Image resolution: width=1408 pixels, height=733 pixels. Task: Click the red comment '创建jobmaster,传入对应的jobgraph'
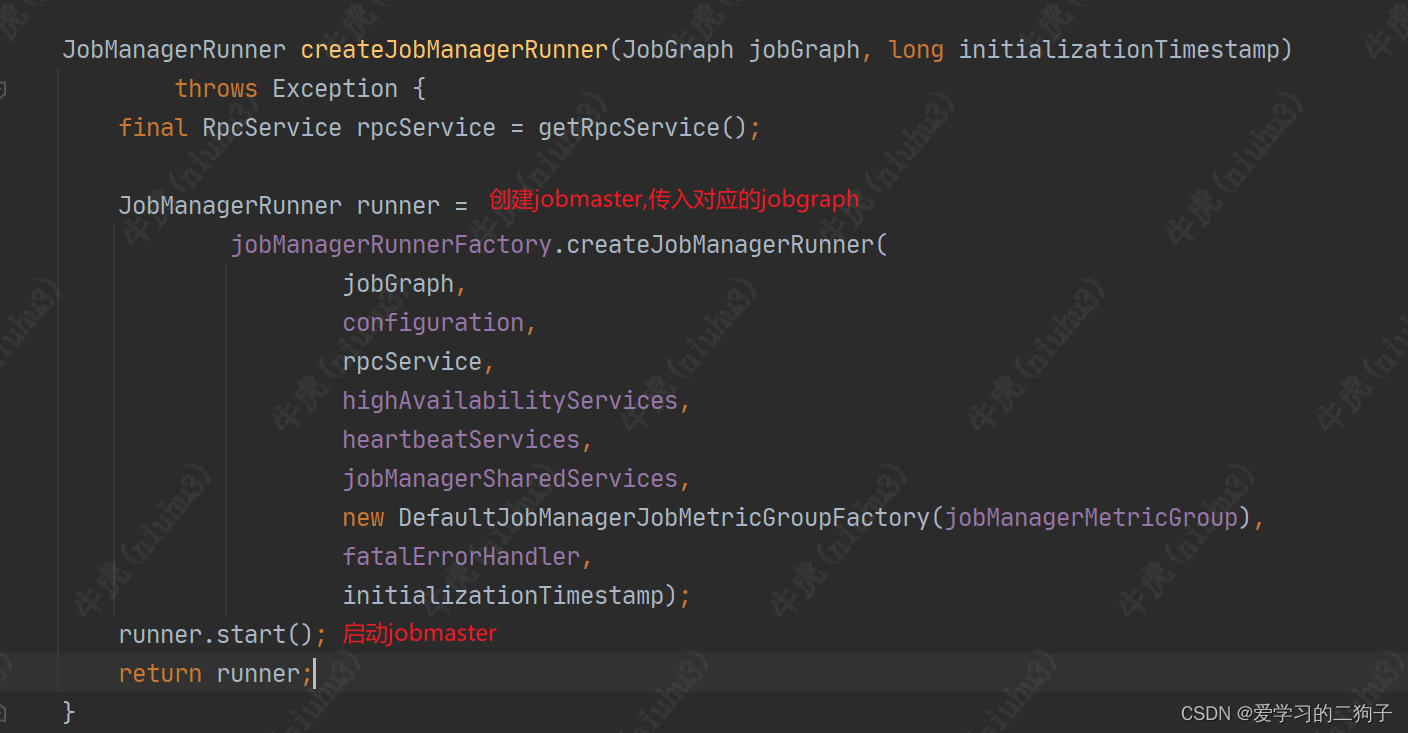tap(672, 199)
